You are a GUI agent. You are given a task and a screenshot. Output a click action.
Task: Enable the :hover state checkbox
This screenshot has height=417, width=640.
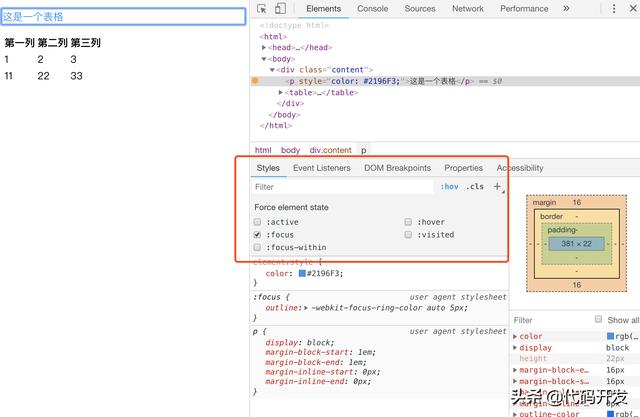click(x=408, y=222)
